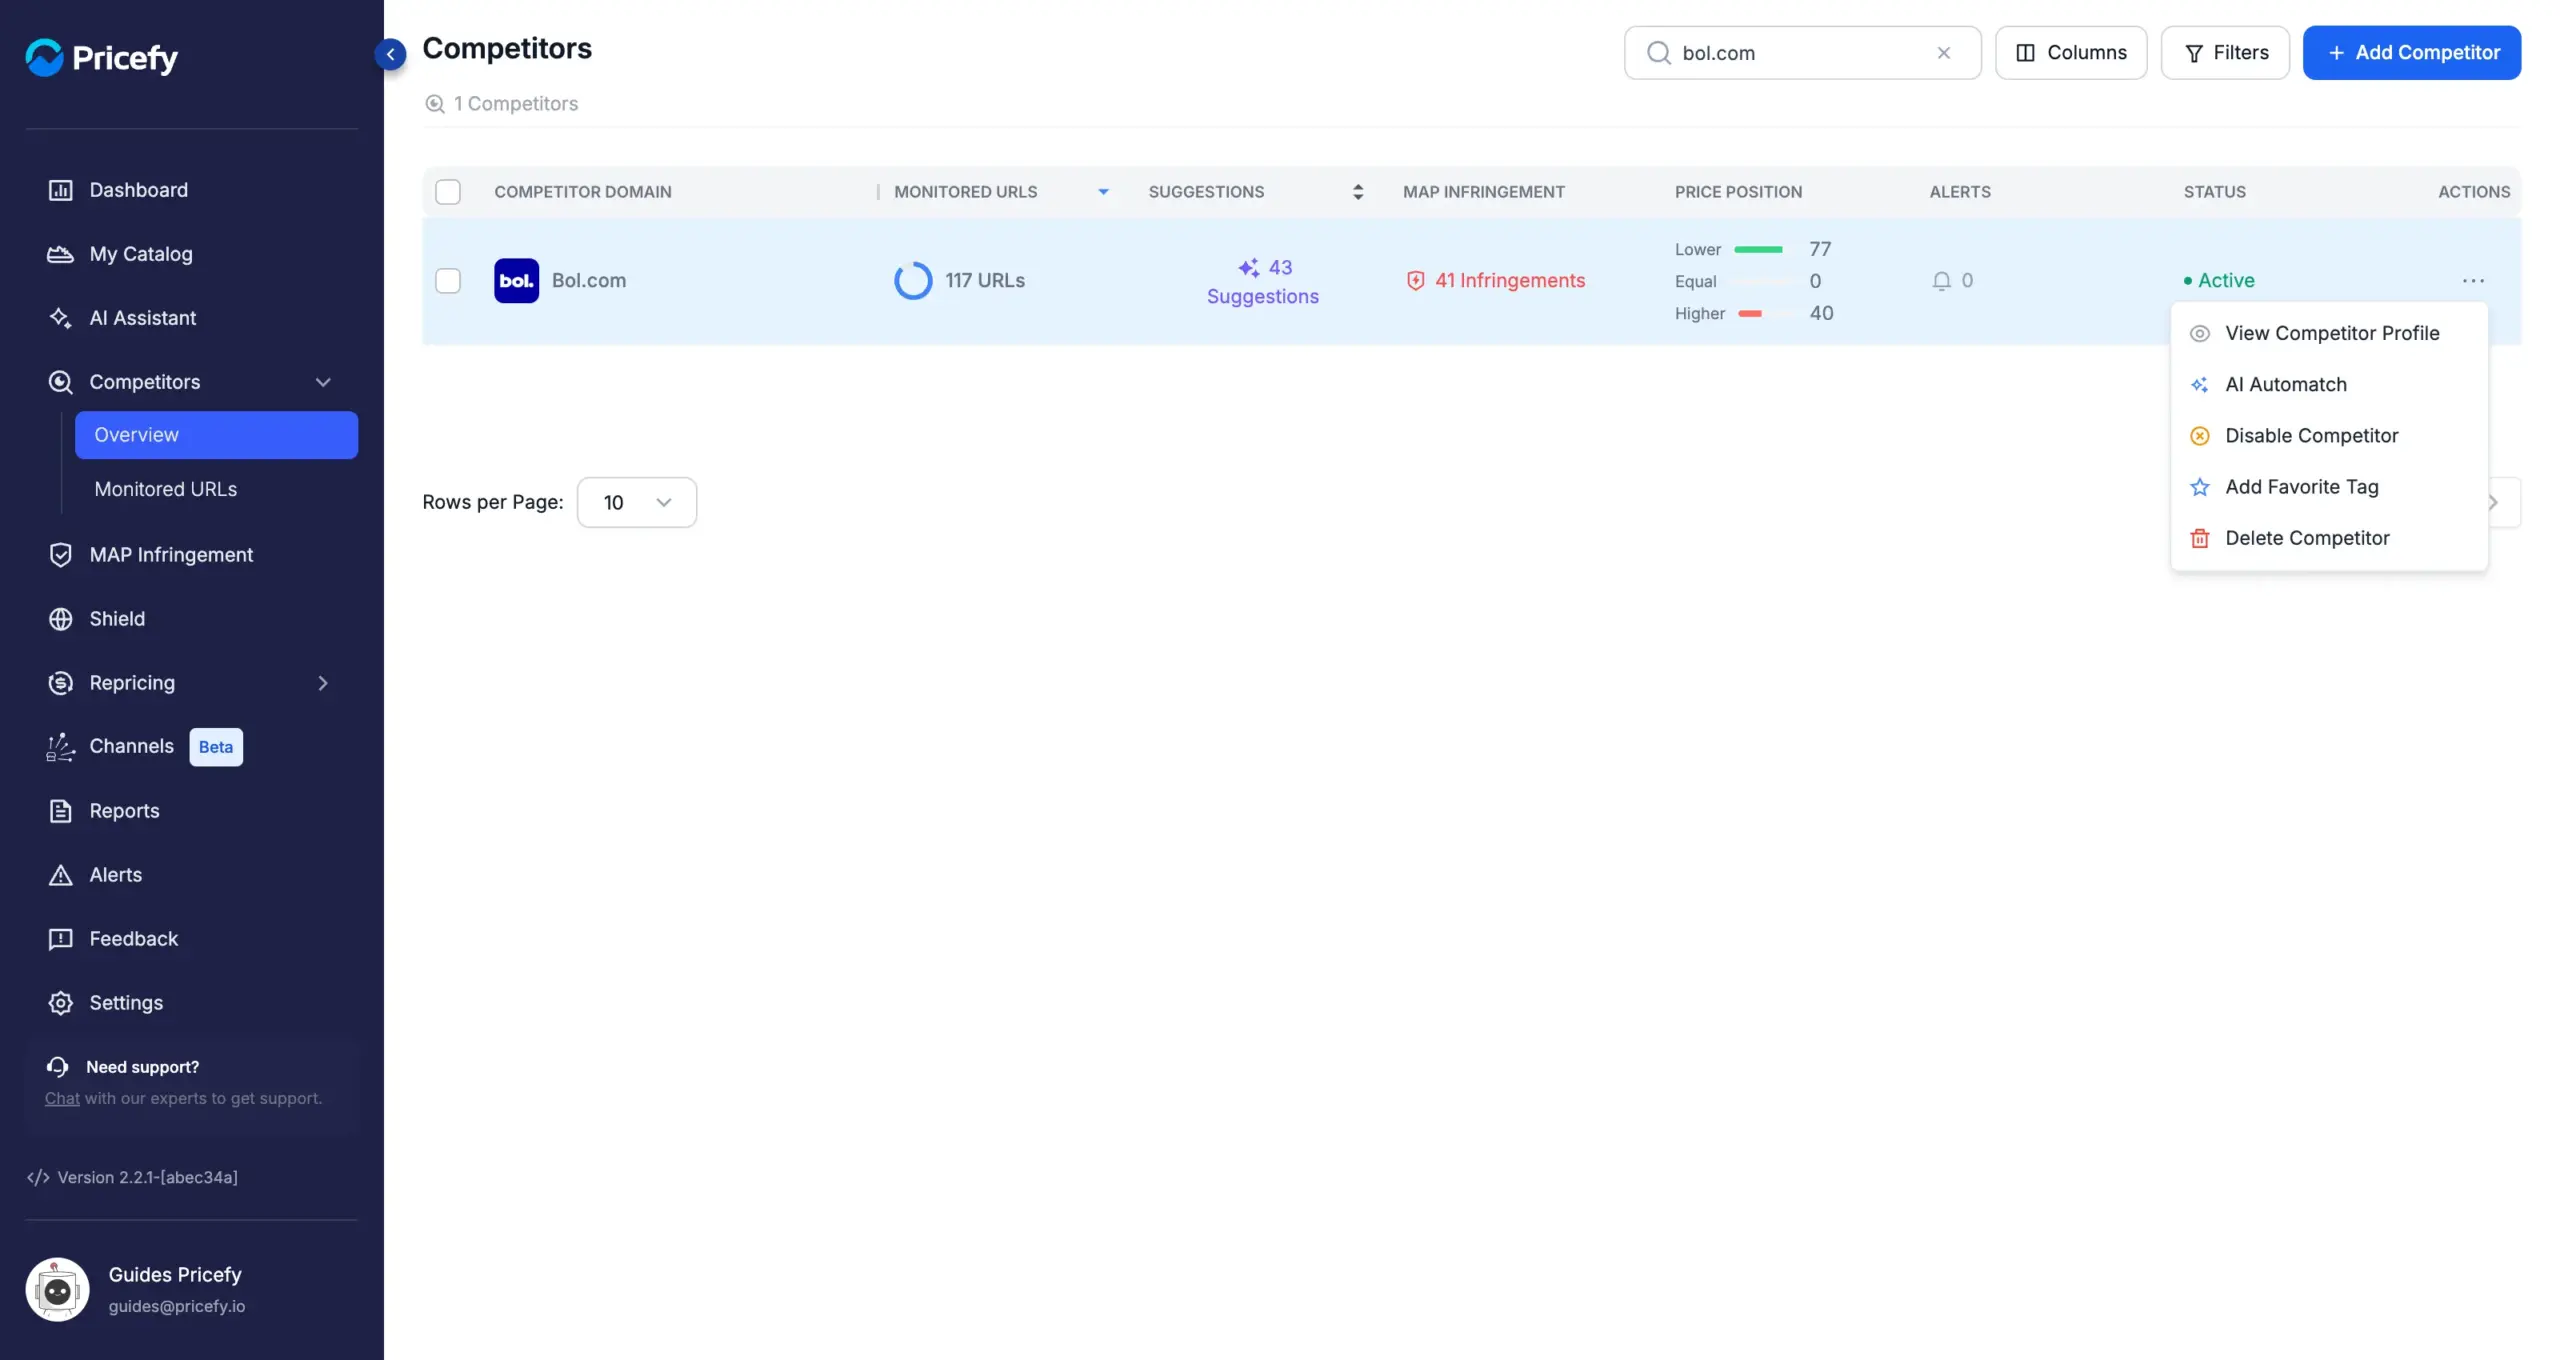This screenshot has width=2560, height=1360.
Task: Open the Shield page
Action: [117, 619]
